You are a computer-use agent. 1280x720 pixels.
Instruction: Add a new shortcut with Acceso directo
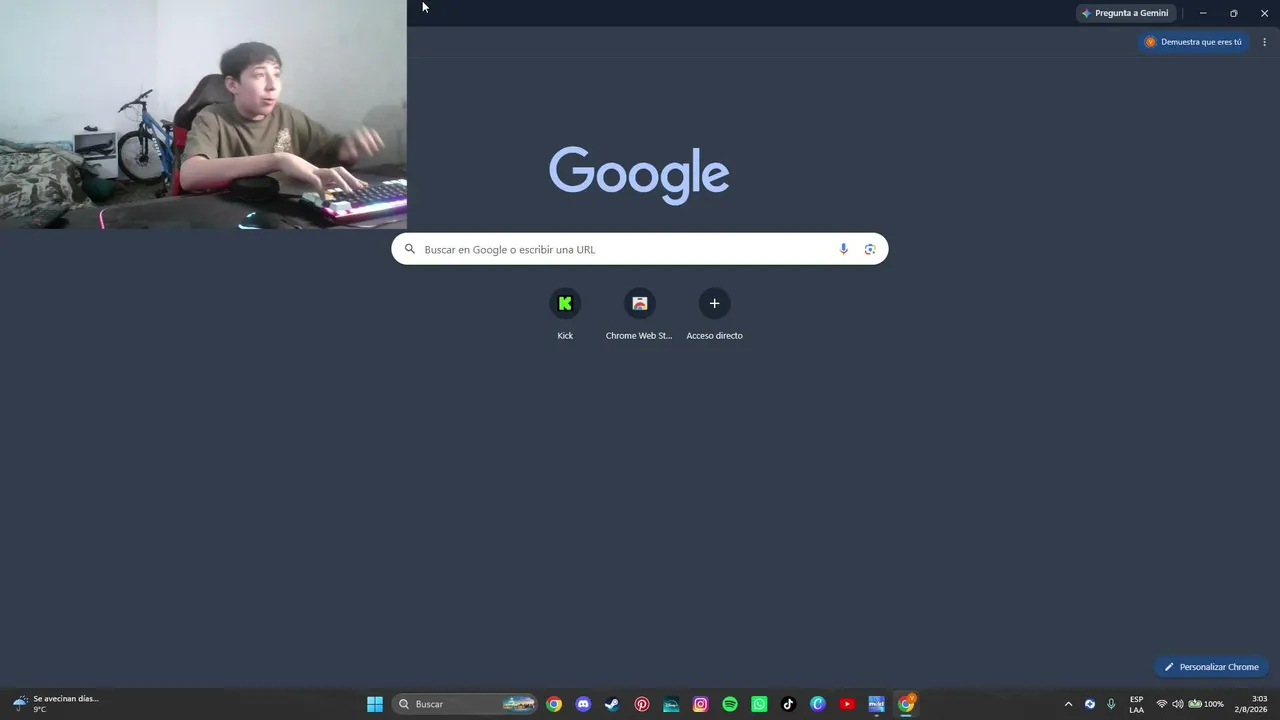point(714,314)
